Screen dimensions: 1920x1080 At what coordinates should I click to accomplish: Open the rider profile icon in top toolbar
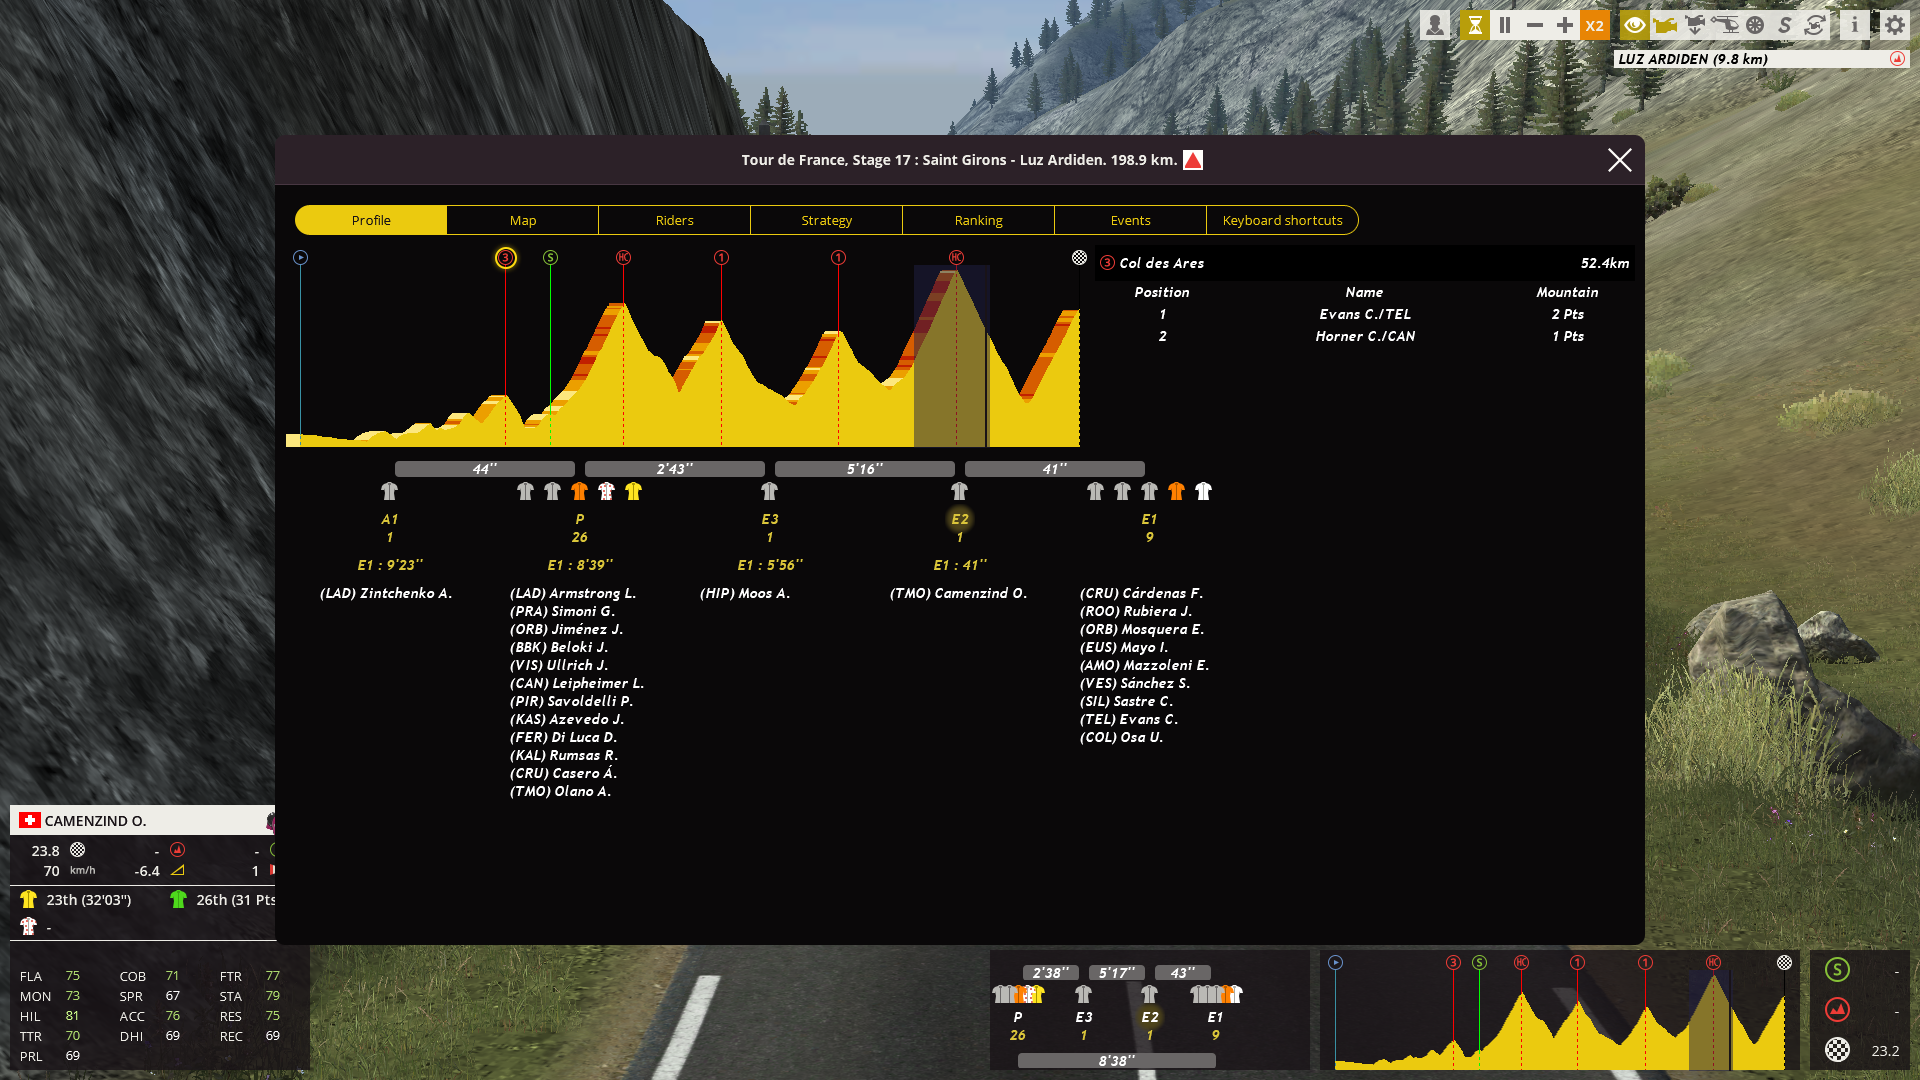click(1435, 25)
